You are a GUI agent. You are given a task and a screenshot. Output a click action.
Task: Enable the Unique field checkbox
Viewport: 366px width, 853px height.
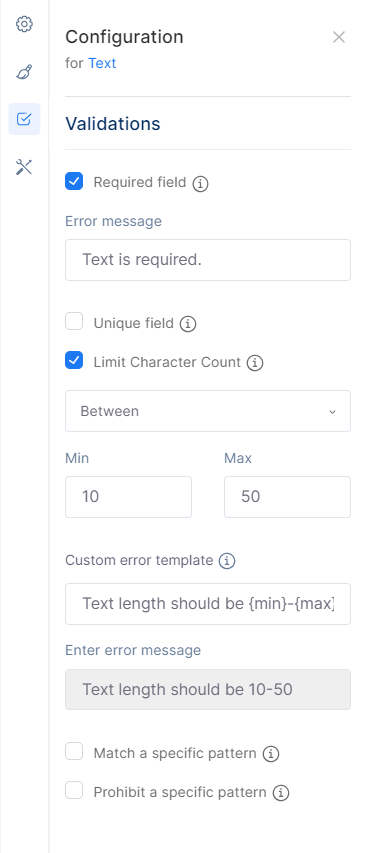(x=74, y=322)
